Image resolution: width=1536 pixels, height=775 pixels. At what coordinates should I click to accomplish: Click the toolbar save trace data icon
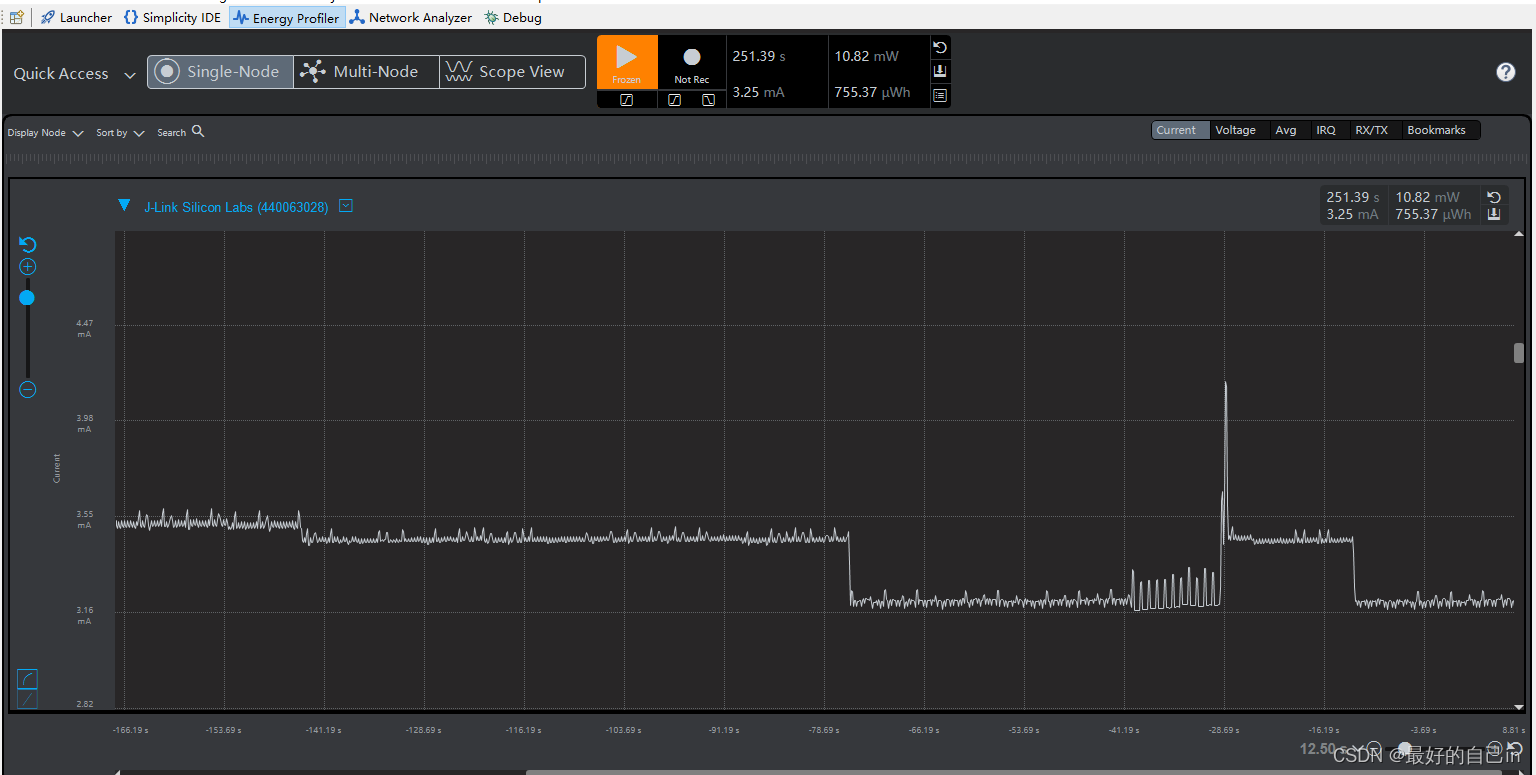[940, 71]
